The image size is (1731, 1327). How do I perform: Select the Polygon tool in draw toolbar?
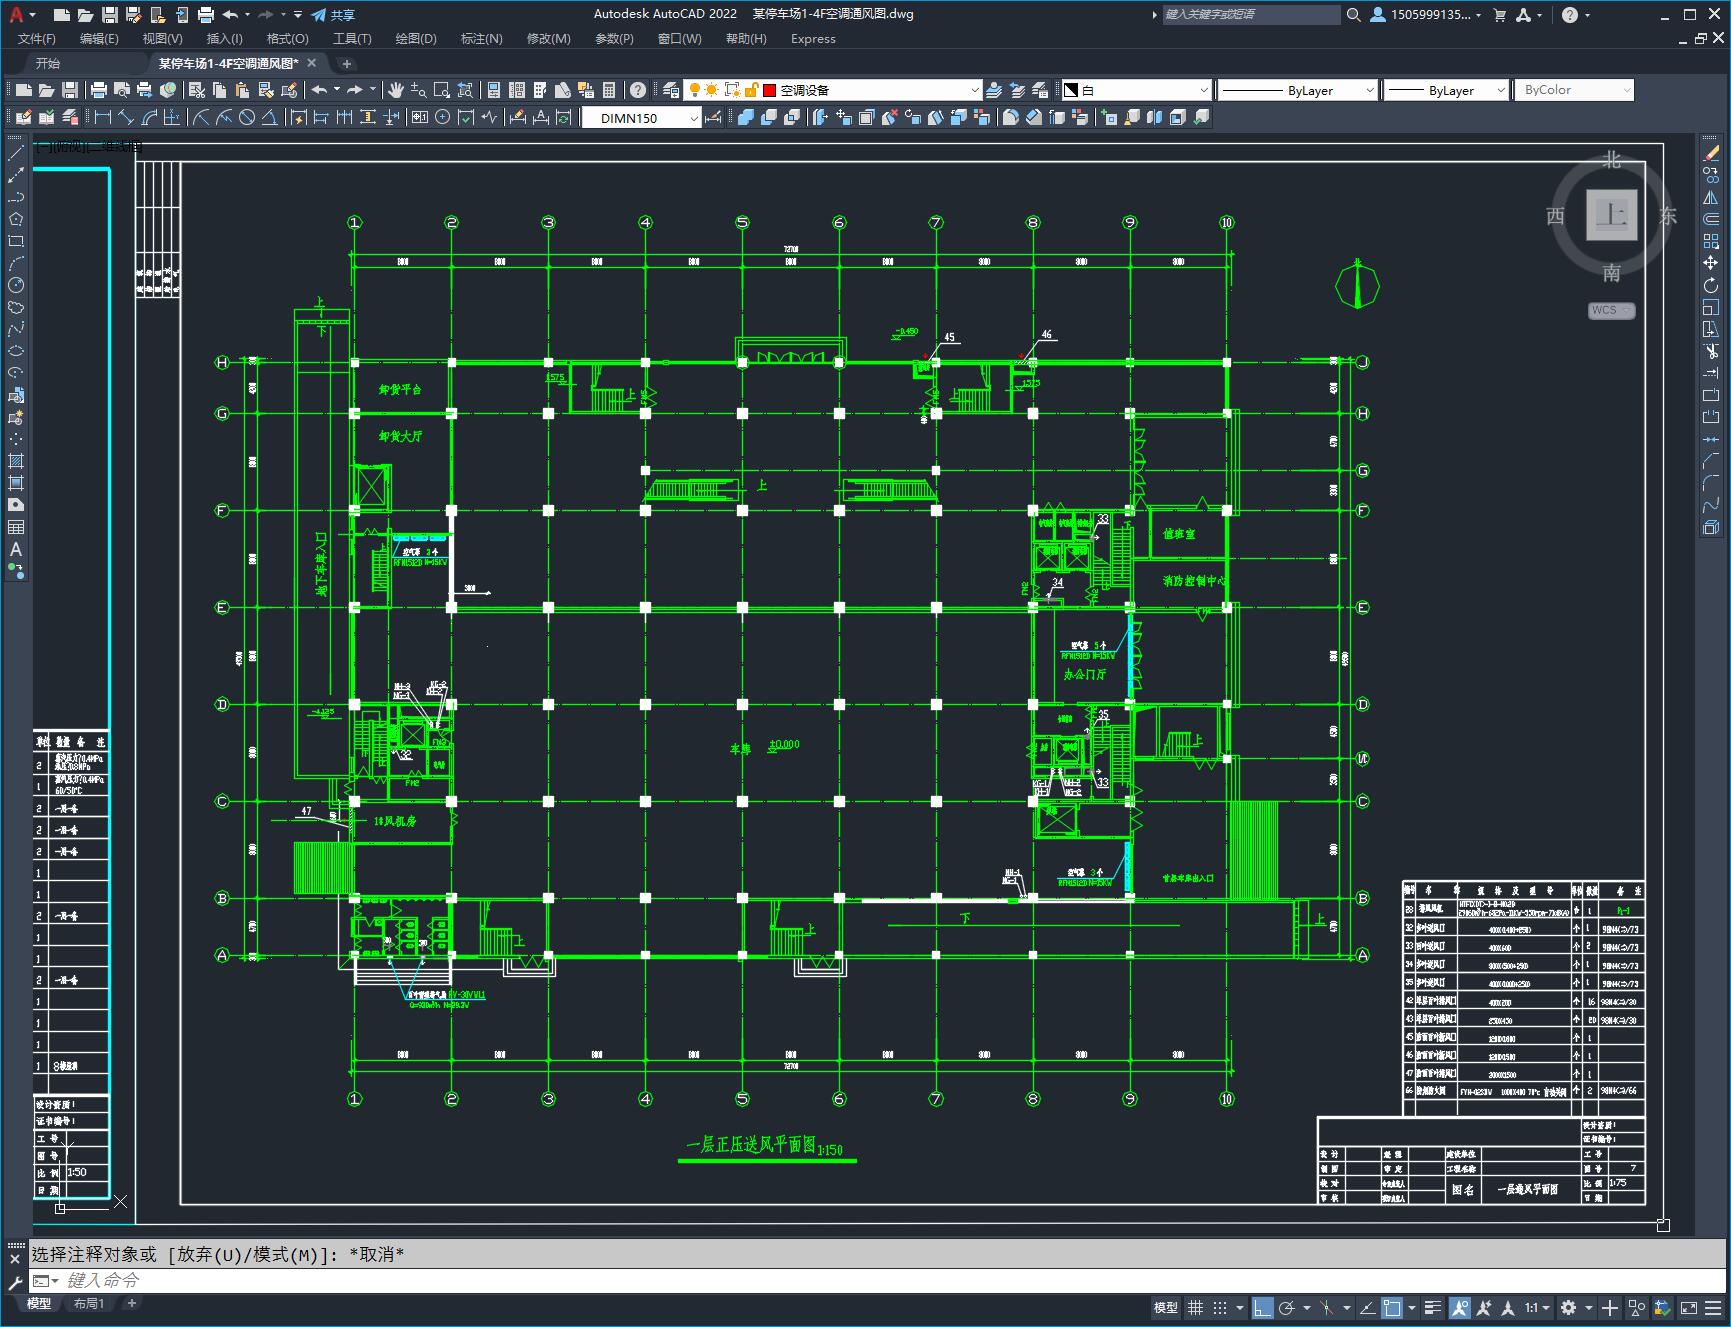[16, 219]
